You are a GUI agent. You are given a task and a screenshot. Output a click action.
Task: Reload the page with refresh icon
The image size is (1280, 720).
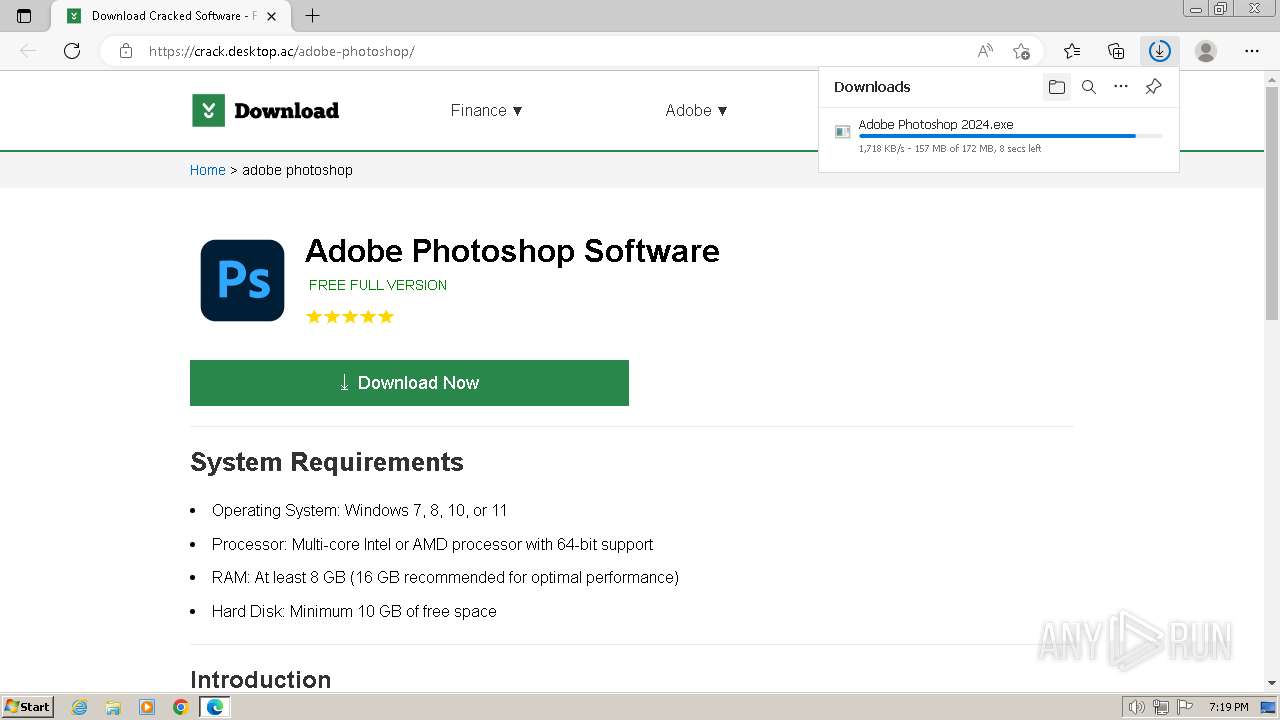point(72,51)
